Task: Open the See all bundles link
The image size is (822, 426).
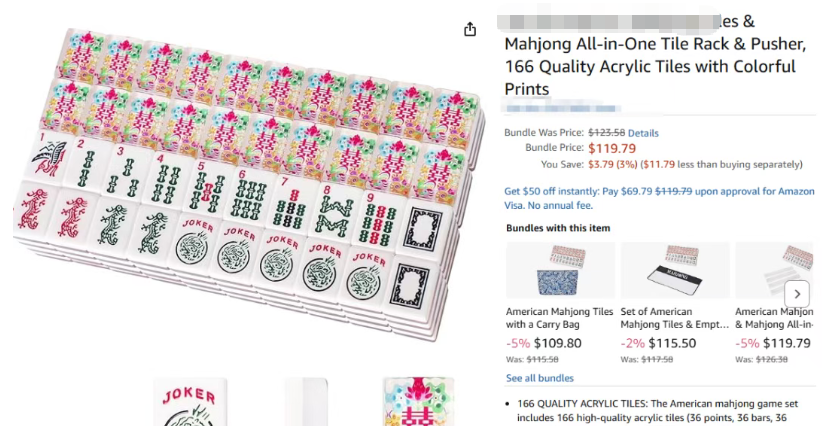Action: (540, 378)
